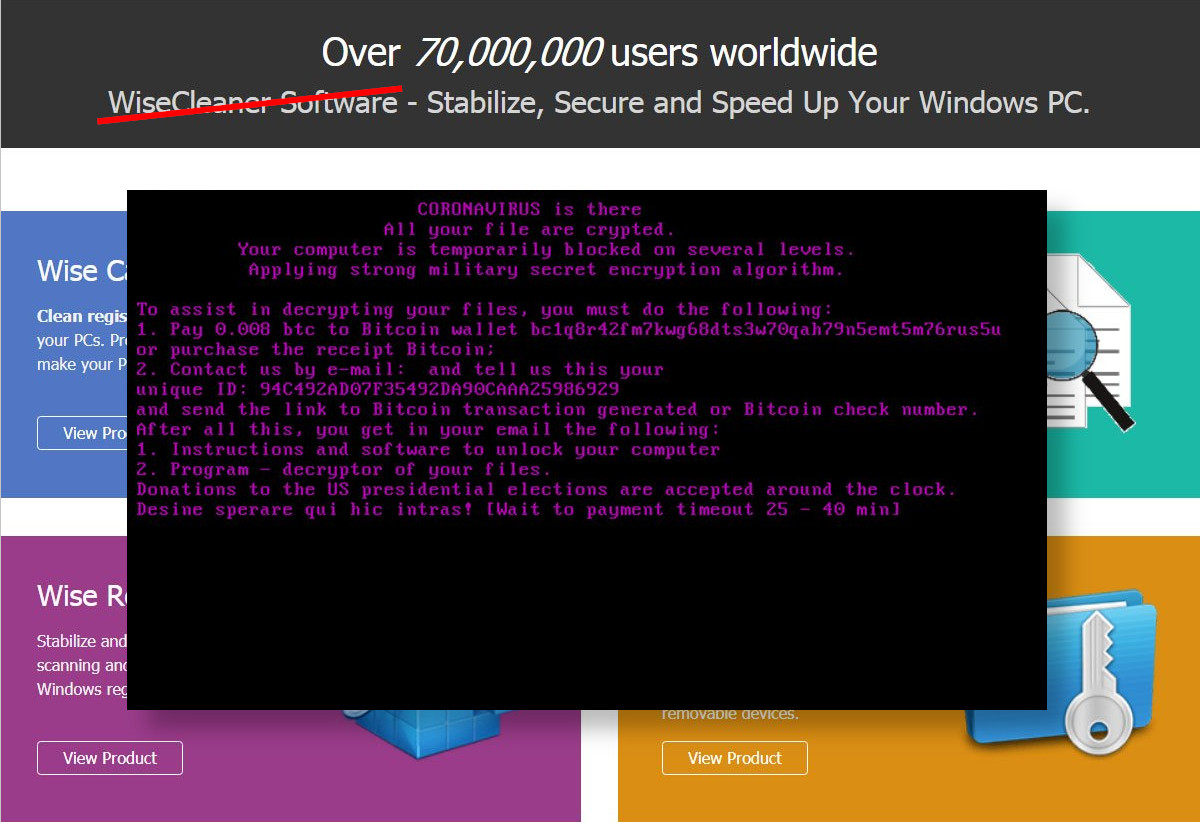The image size is (1200, 822).
Task: Click View Product on the orange panel
Action: point(734,758)
